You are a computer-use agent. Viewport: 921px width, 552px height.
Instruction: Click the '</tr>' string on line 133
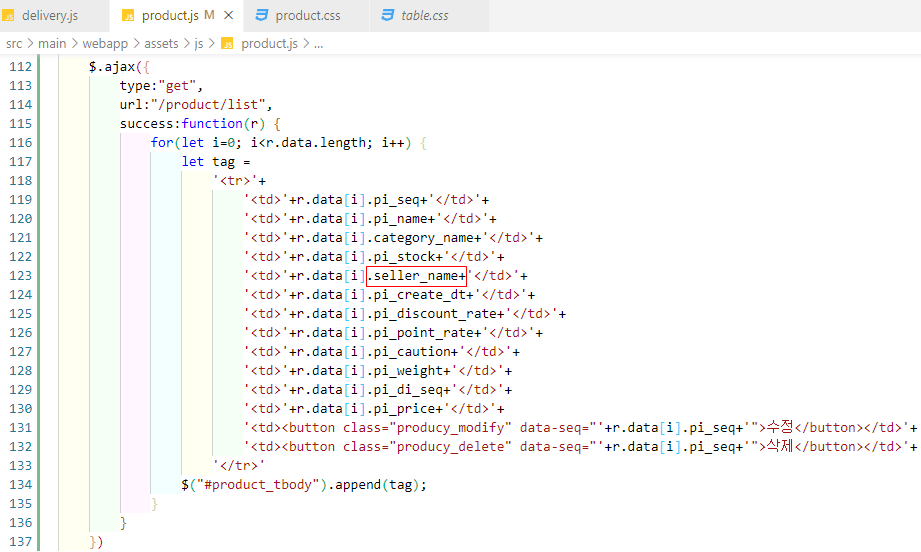pyautogui.click(x=238, y=466)
